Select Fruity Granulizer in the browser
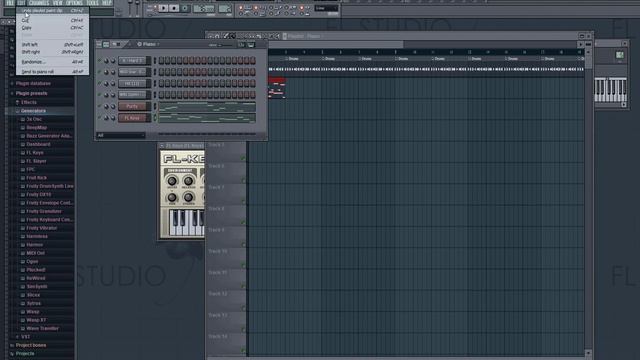This screenshot has width=640, height=360. coord(44,211)
